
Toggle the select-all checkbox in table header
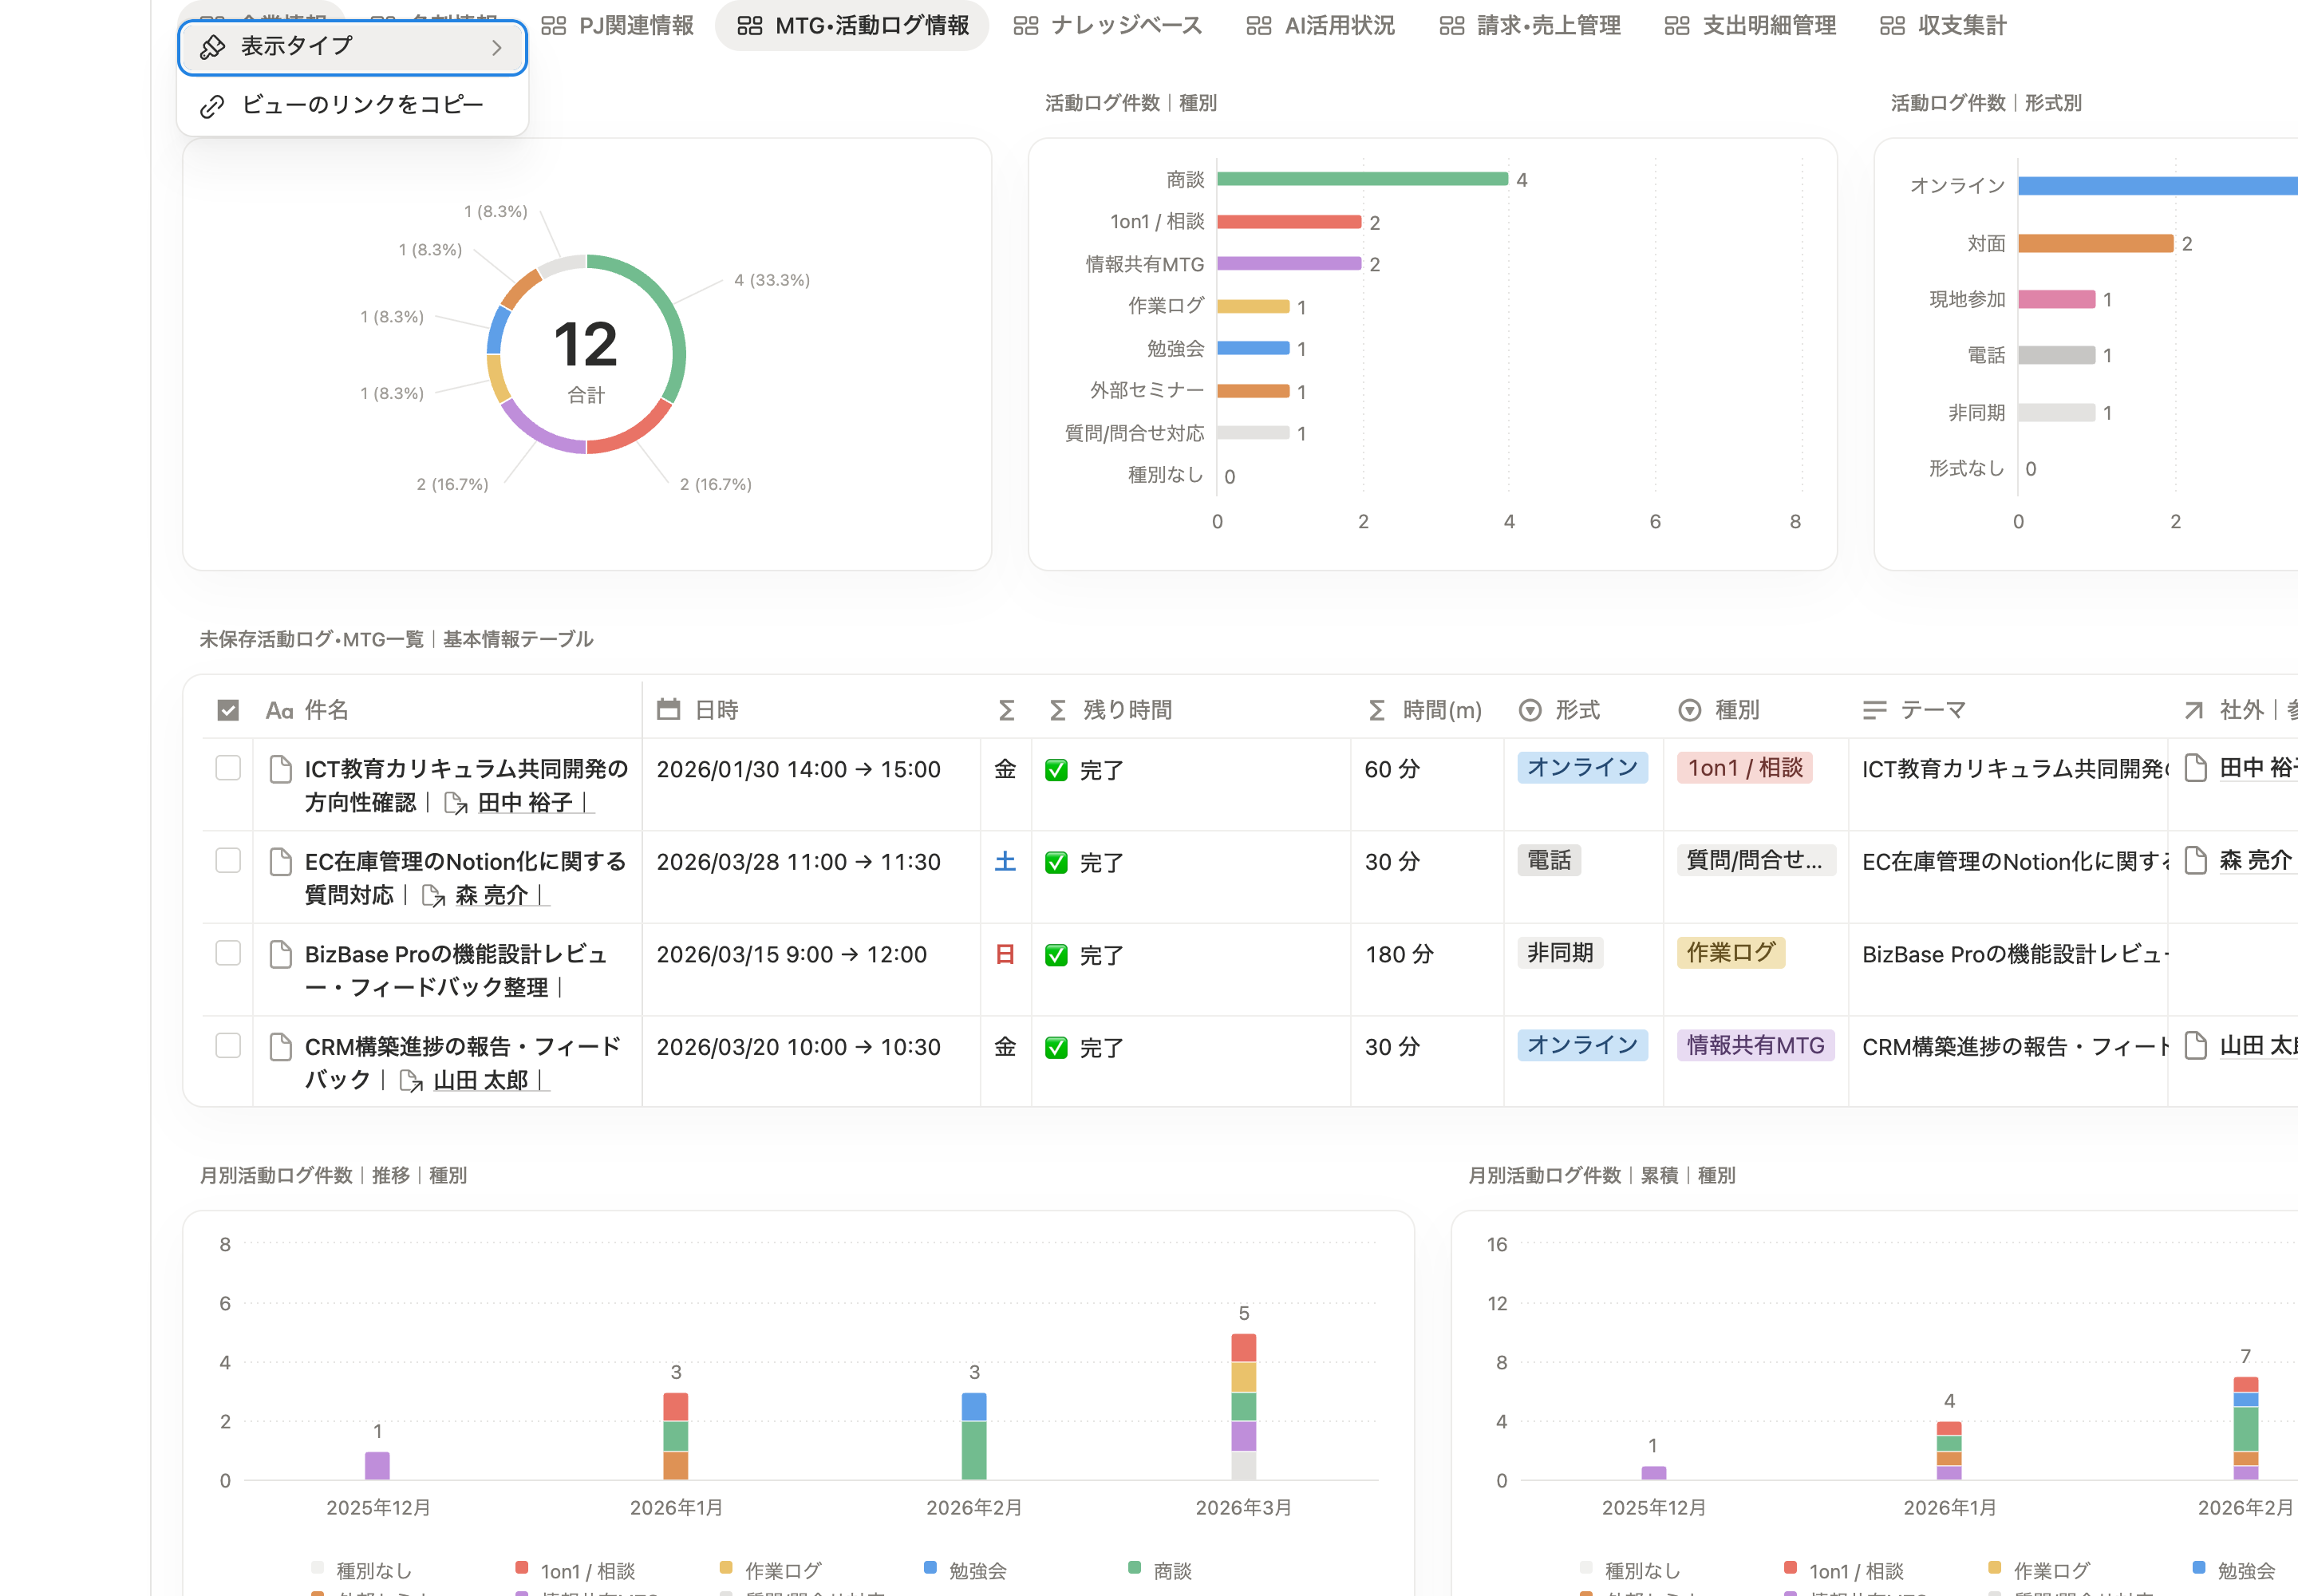[x=228, y=710]
